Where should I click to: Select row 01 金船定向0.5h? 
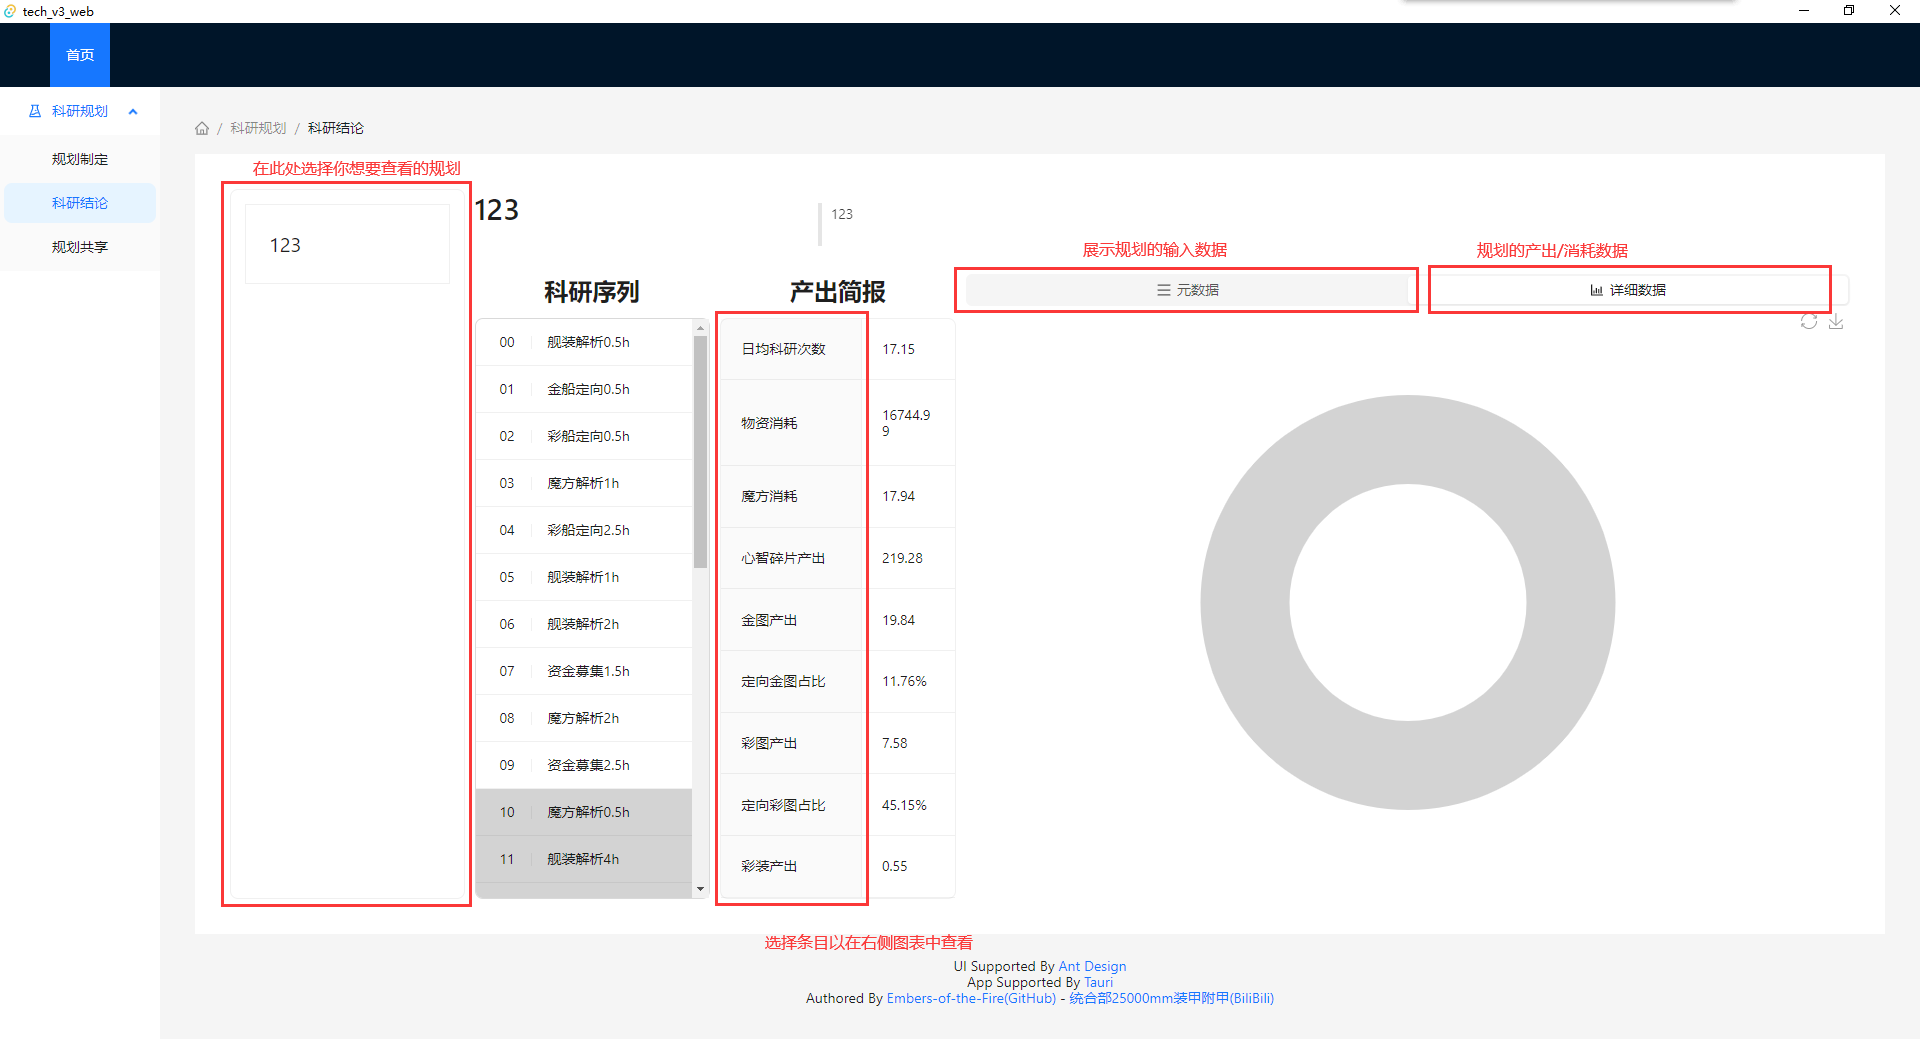pyautogui.click(x=584, y=389)
